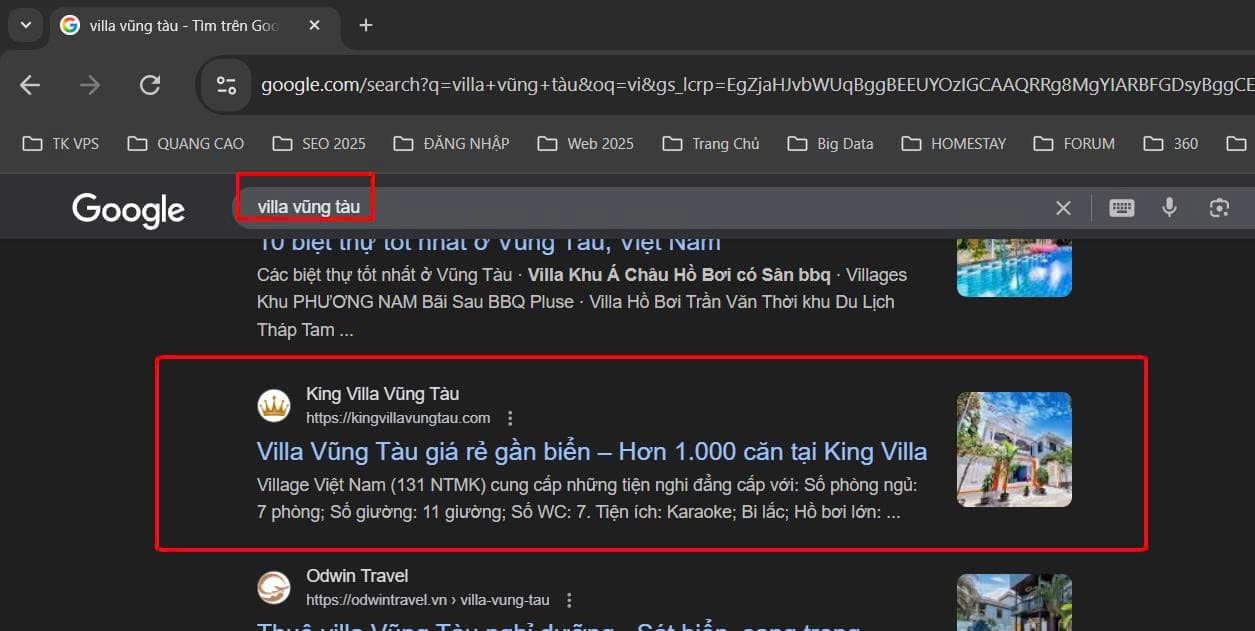Open the SEO 2025 bookmark folder
Screen dimensions: 1255x631
pyautogui.click(x=319, y=144)
